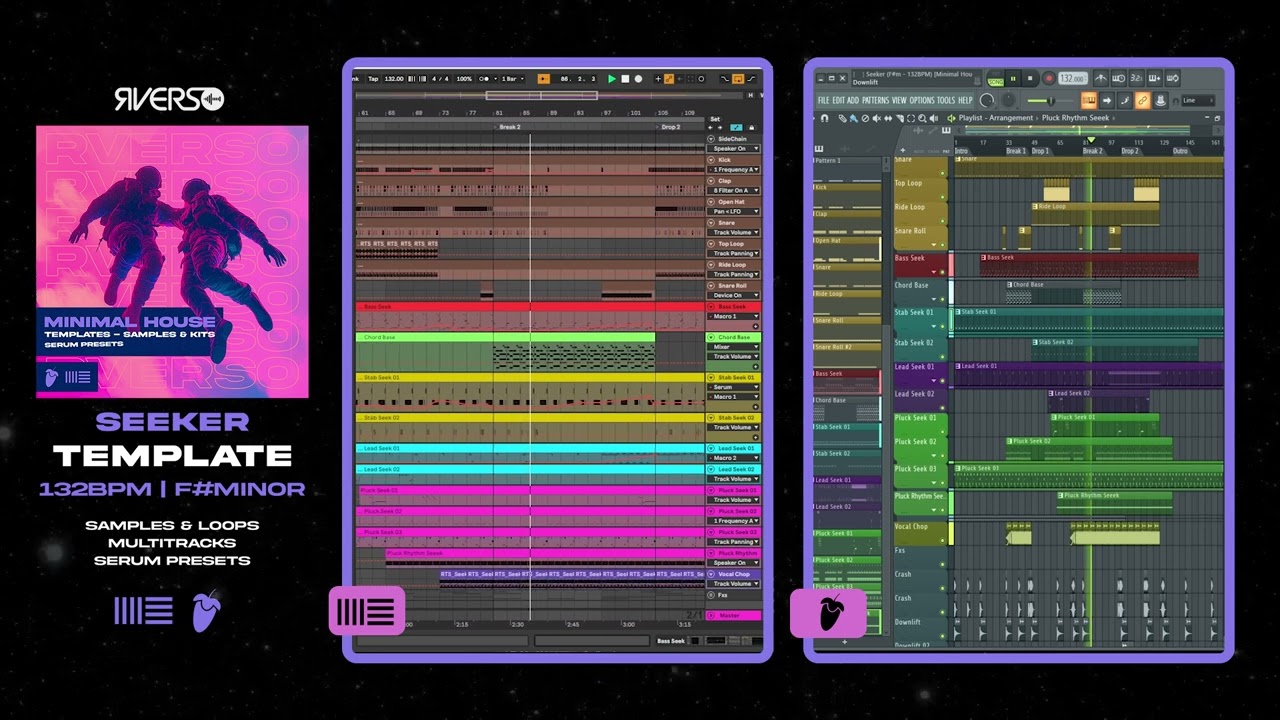Click FL Studio record button
Image resolution: width=1280 pixels, height=720 pixels.
point(1049,79)
